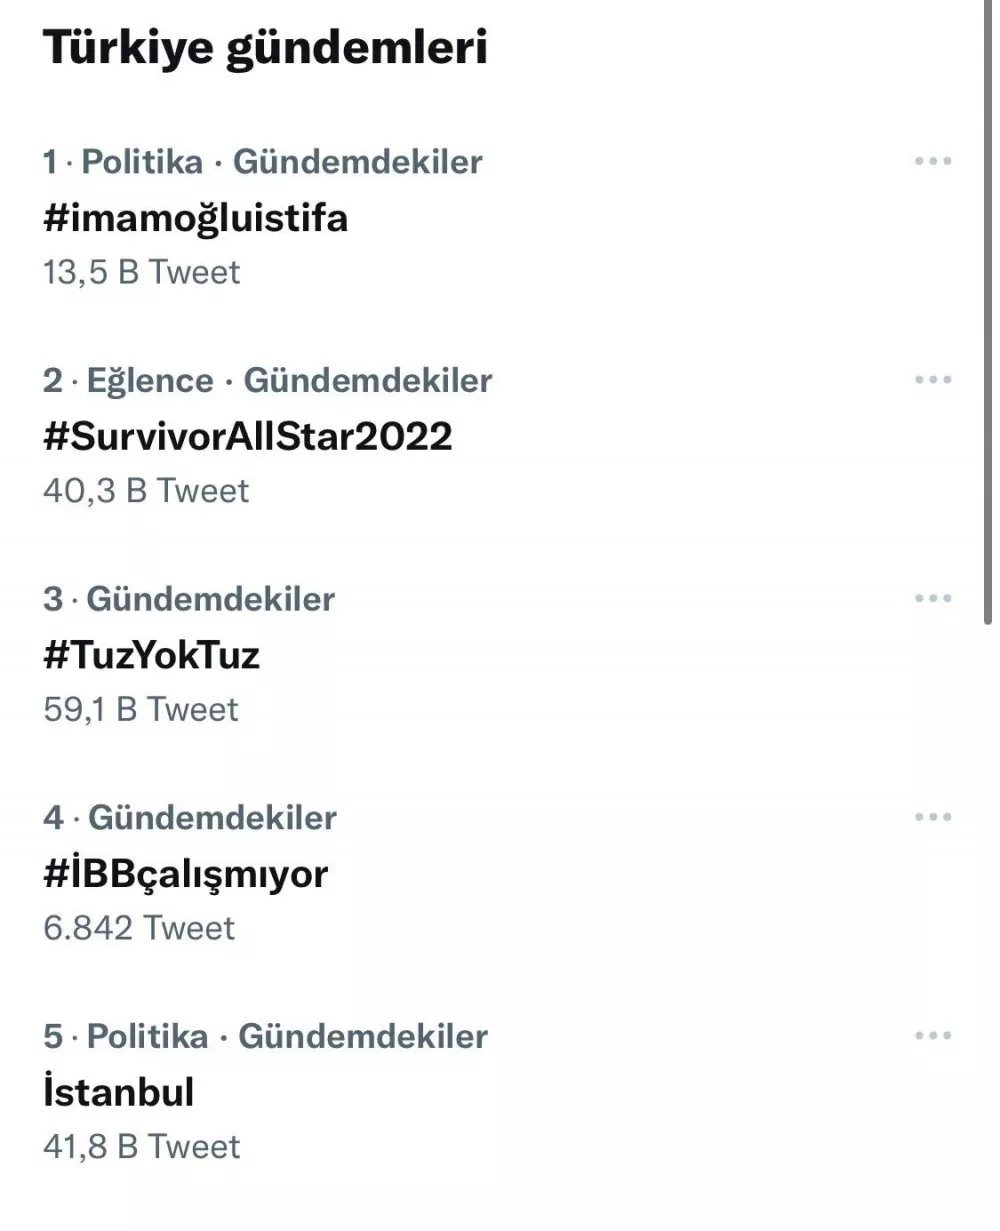The height and width of the screenshot is (1231, 1000).
Task: Open more options for #SurvivorAllStar2022 trend
Action: (x=932, y=380)
